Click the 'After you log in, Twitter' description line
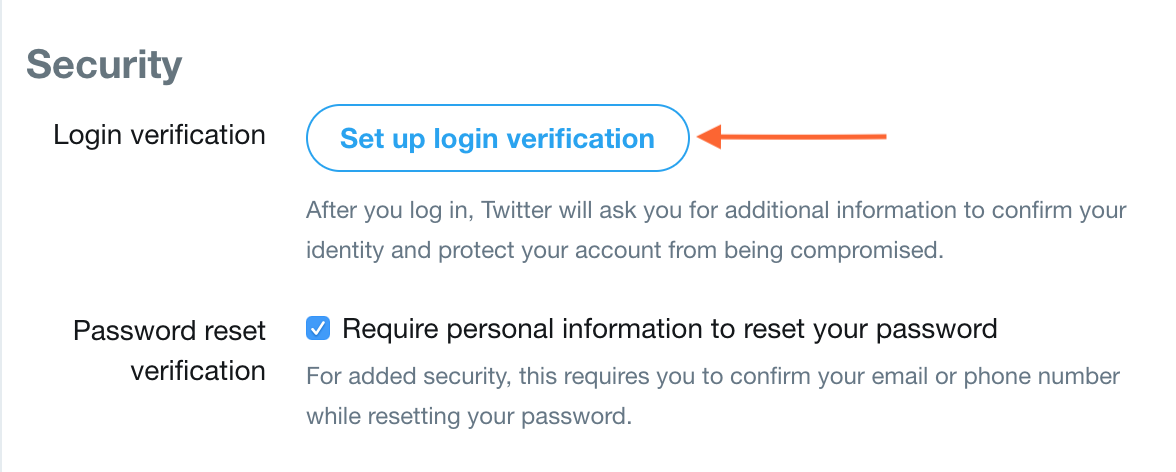1176x472 pixels. pyautogui.click(x=716, y=211)
